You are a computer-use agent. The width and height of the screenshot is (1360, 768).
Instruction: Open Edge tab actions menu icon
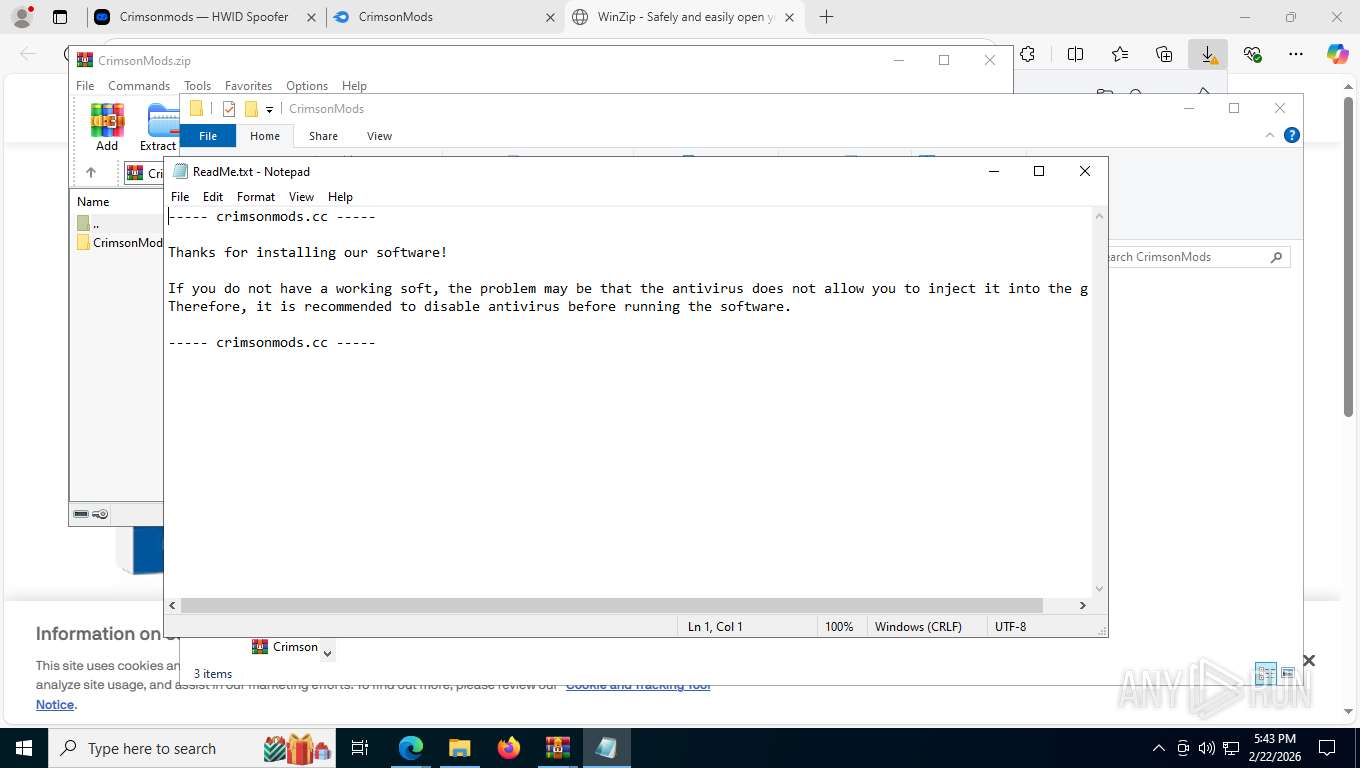click(x=60, y=17)
